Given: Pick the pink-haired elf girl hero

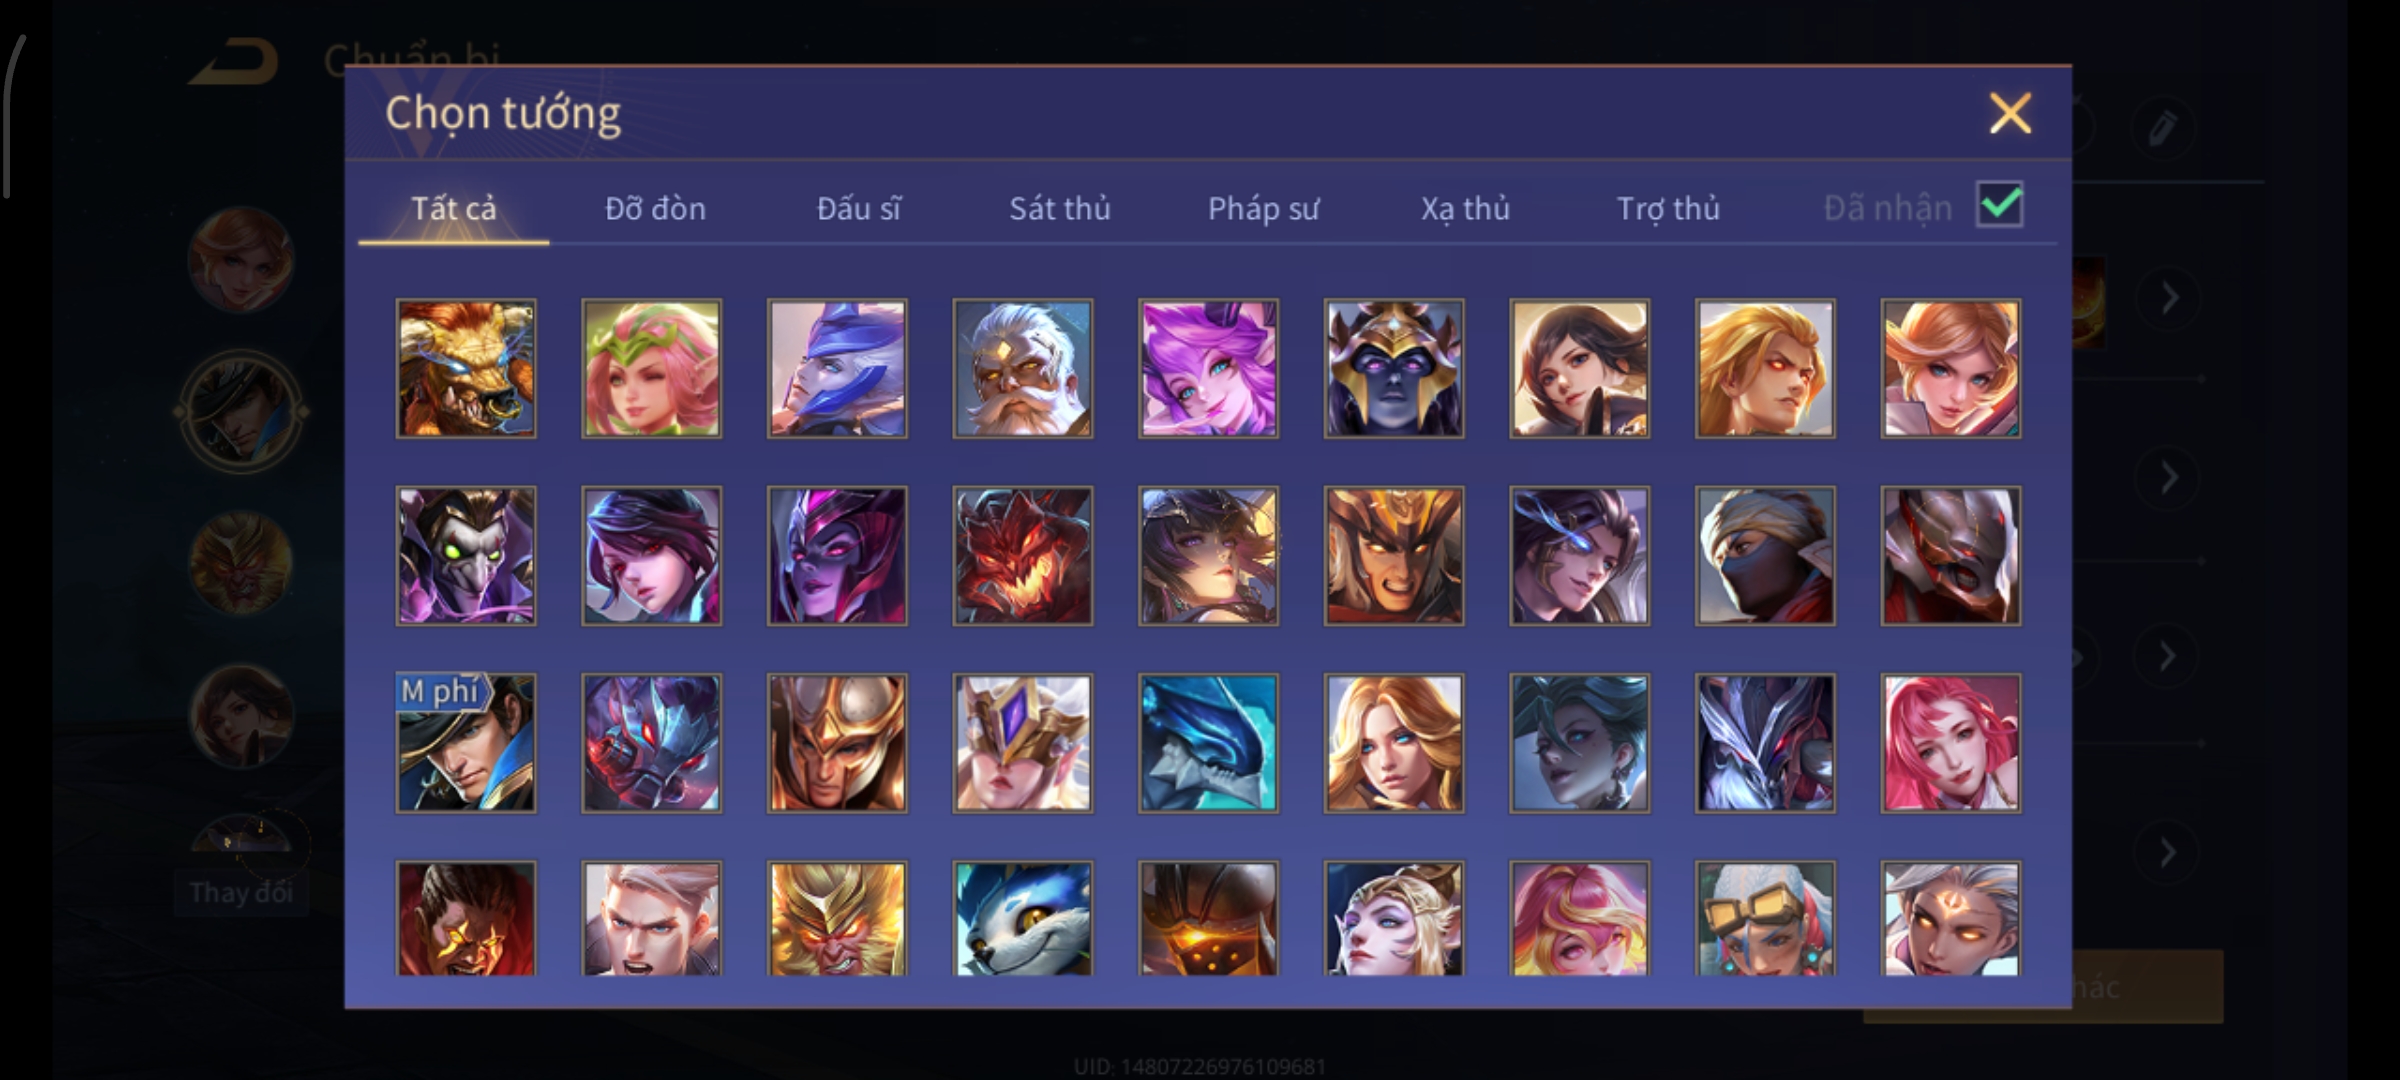Looking at the screenshot, I should 651,369.
